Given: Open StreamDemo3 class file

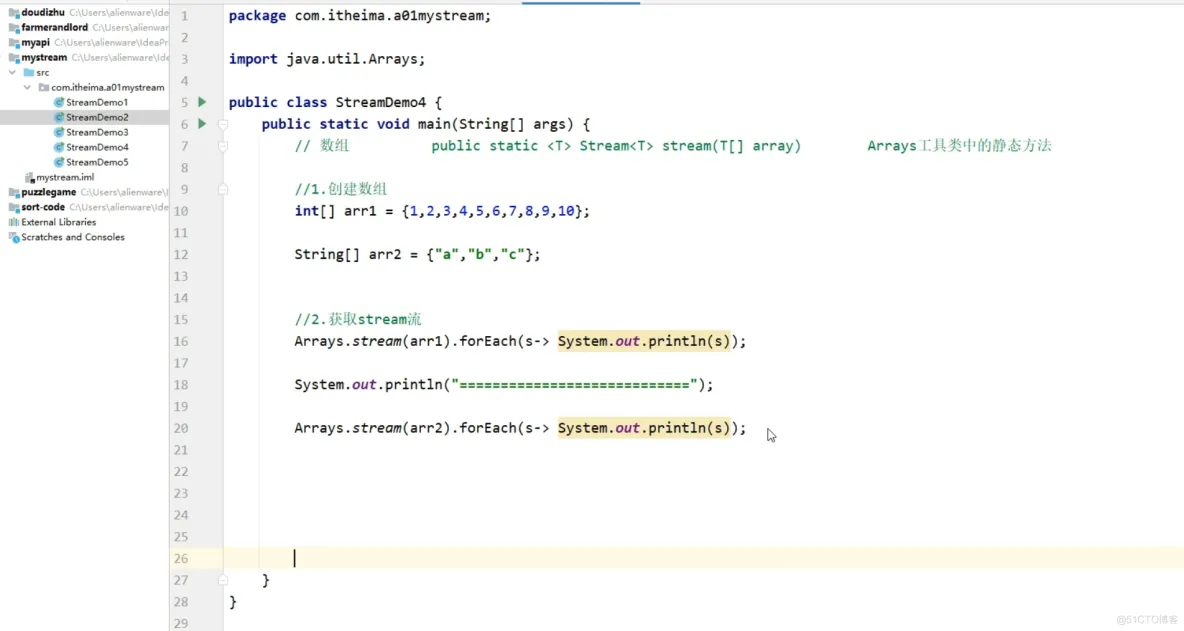Looking at the screenshot, I should [x=97, y=132].
